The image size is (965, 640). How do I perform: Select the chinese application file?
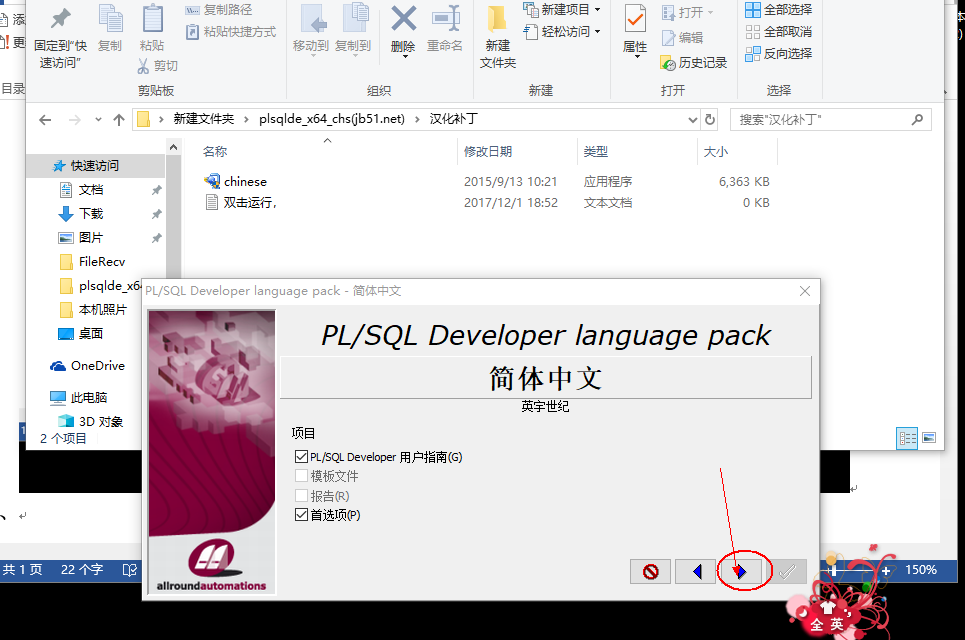coord(246,182)
